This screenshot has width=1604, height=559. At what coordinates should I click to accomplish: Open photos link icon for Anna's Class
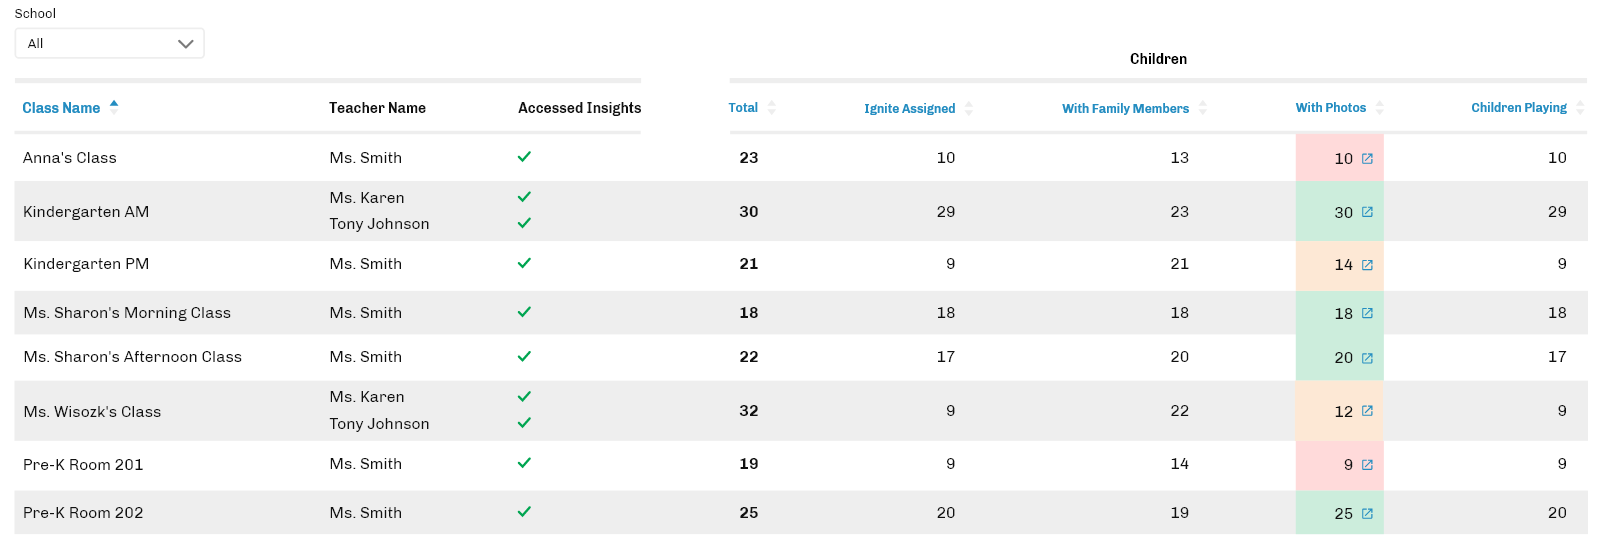(1367, 159)
